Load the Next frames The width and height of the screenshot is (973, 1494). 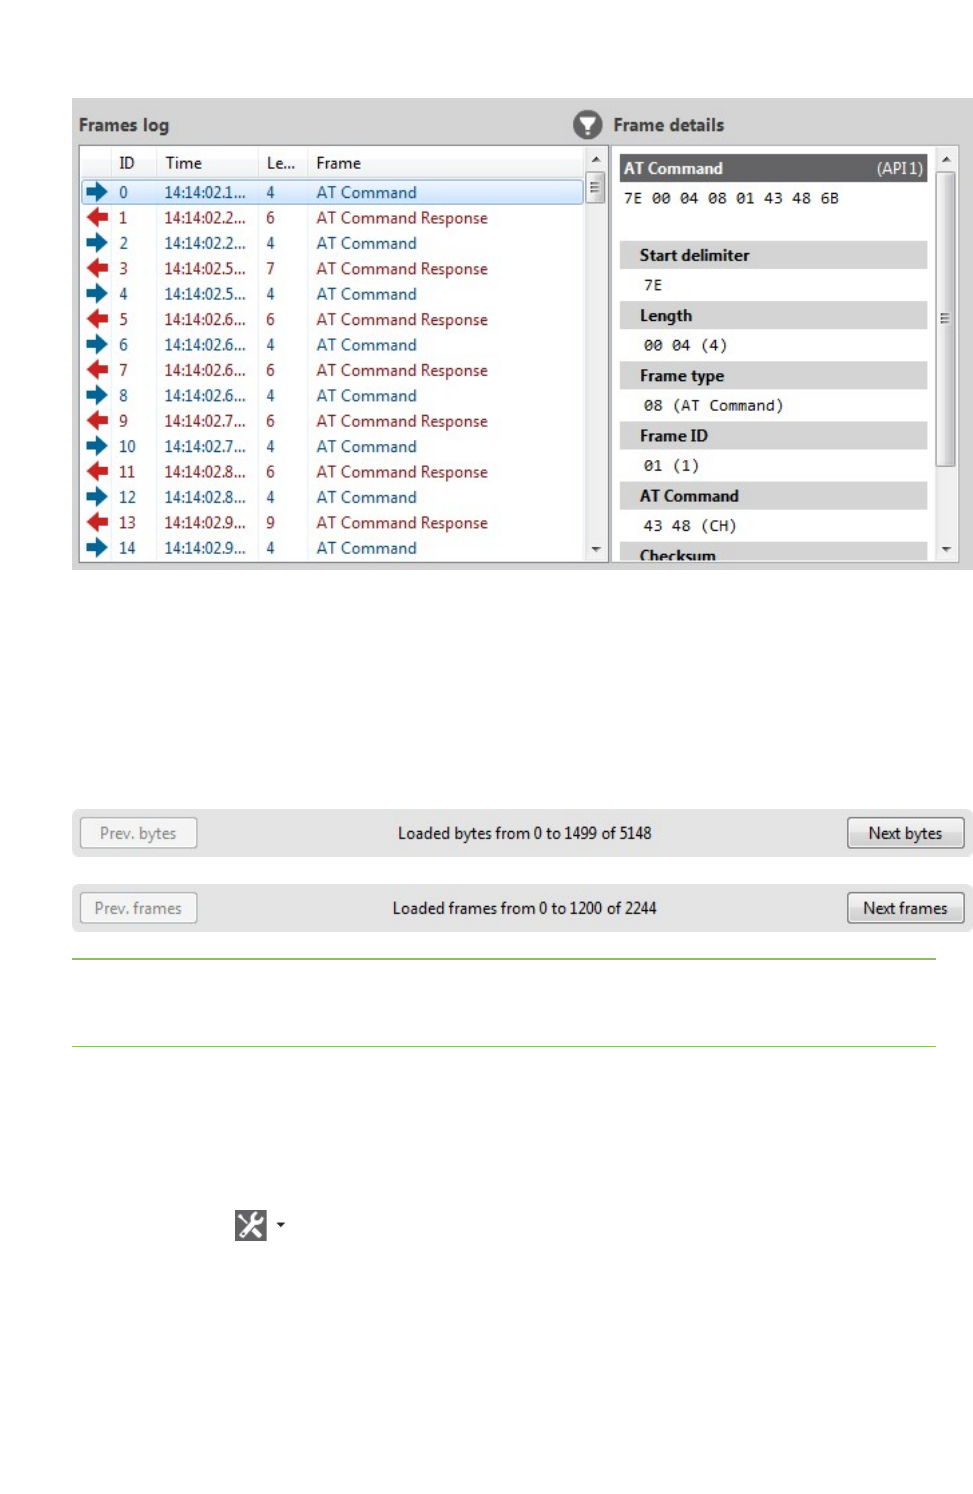click(905, 908)
